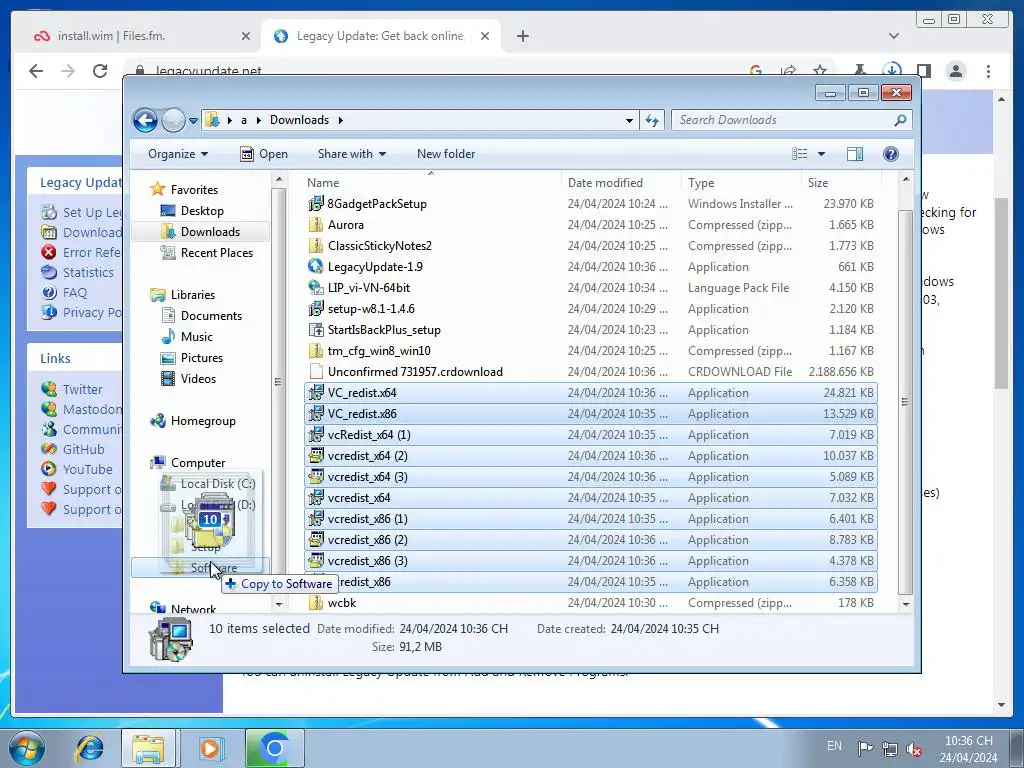Select ClassicStickyNotes2 zip icon

pos(316,246)
